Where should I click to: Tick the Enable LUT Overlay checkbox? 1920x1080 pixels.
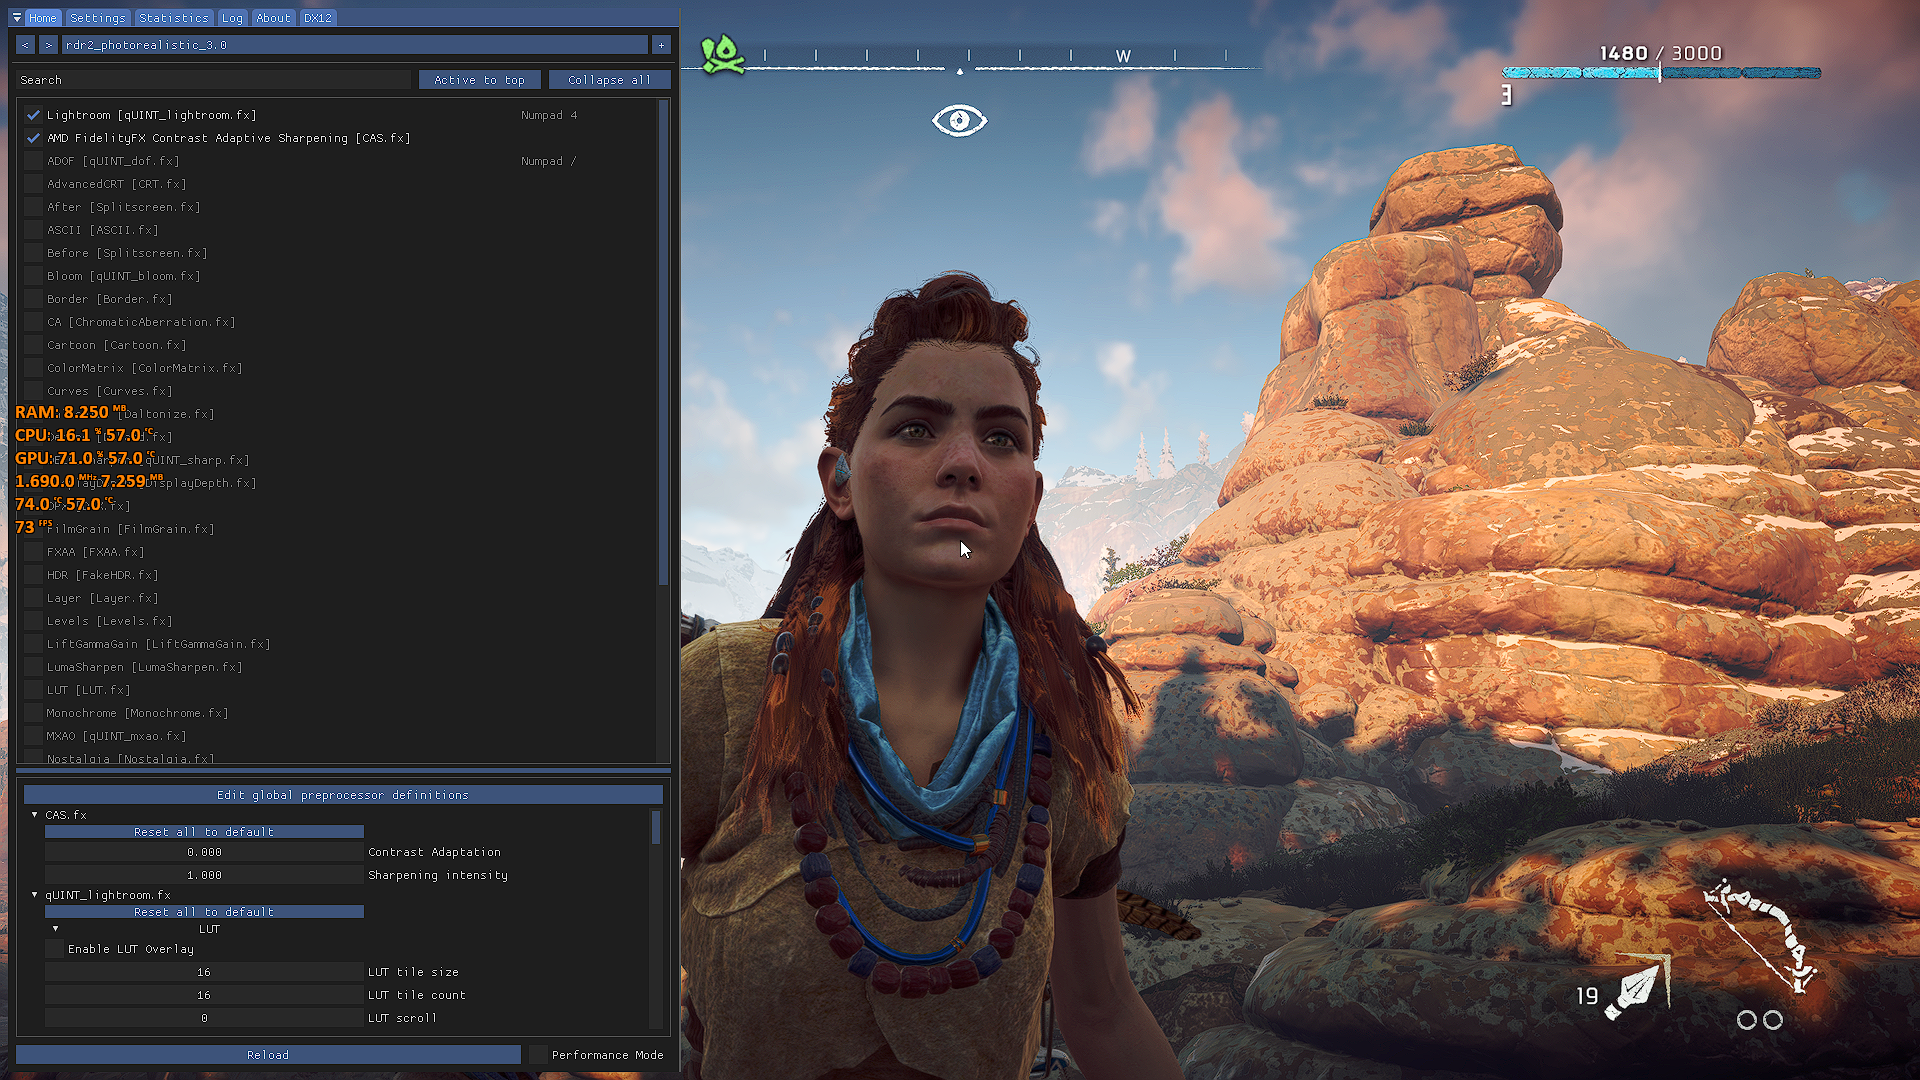54,949
